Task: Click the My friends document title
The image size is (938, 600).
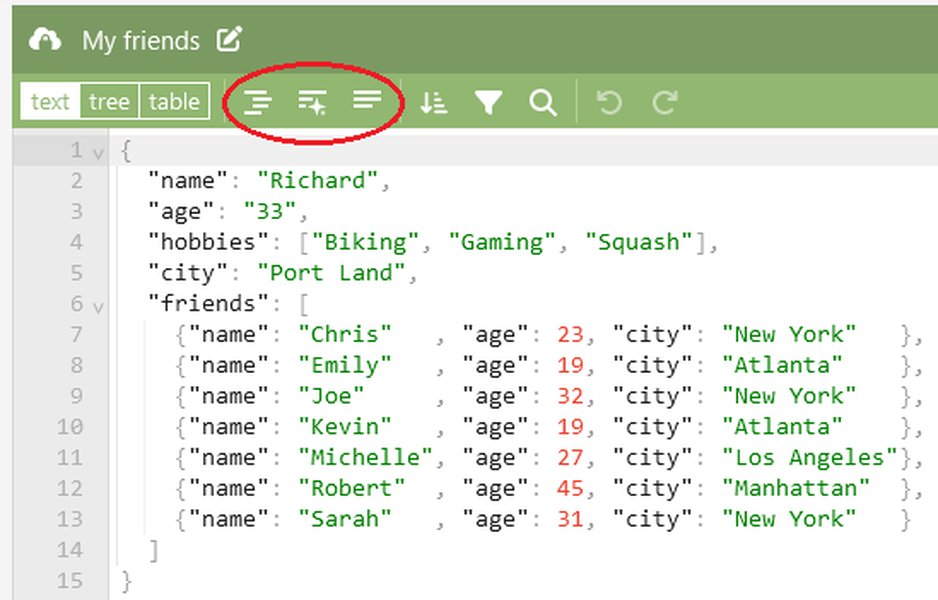Action: click(141, 41)
